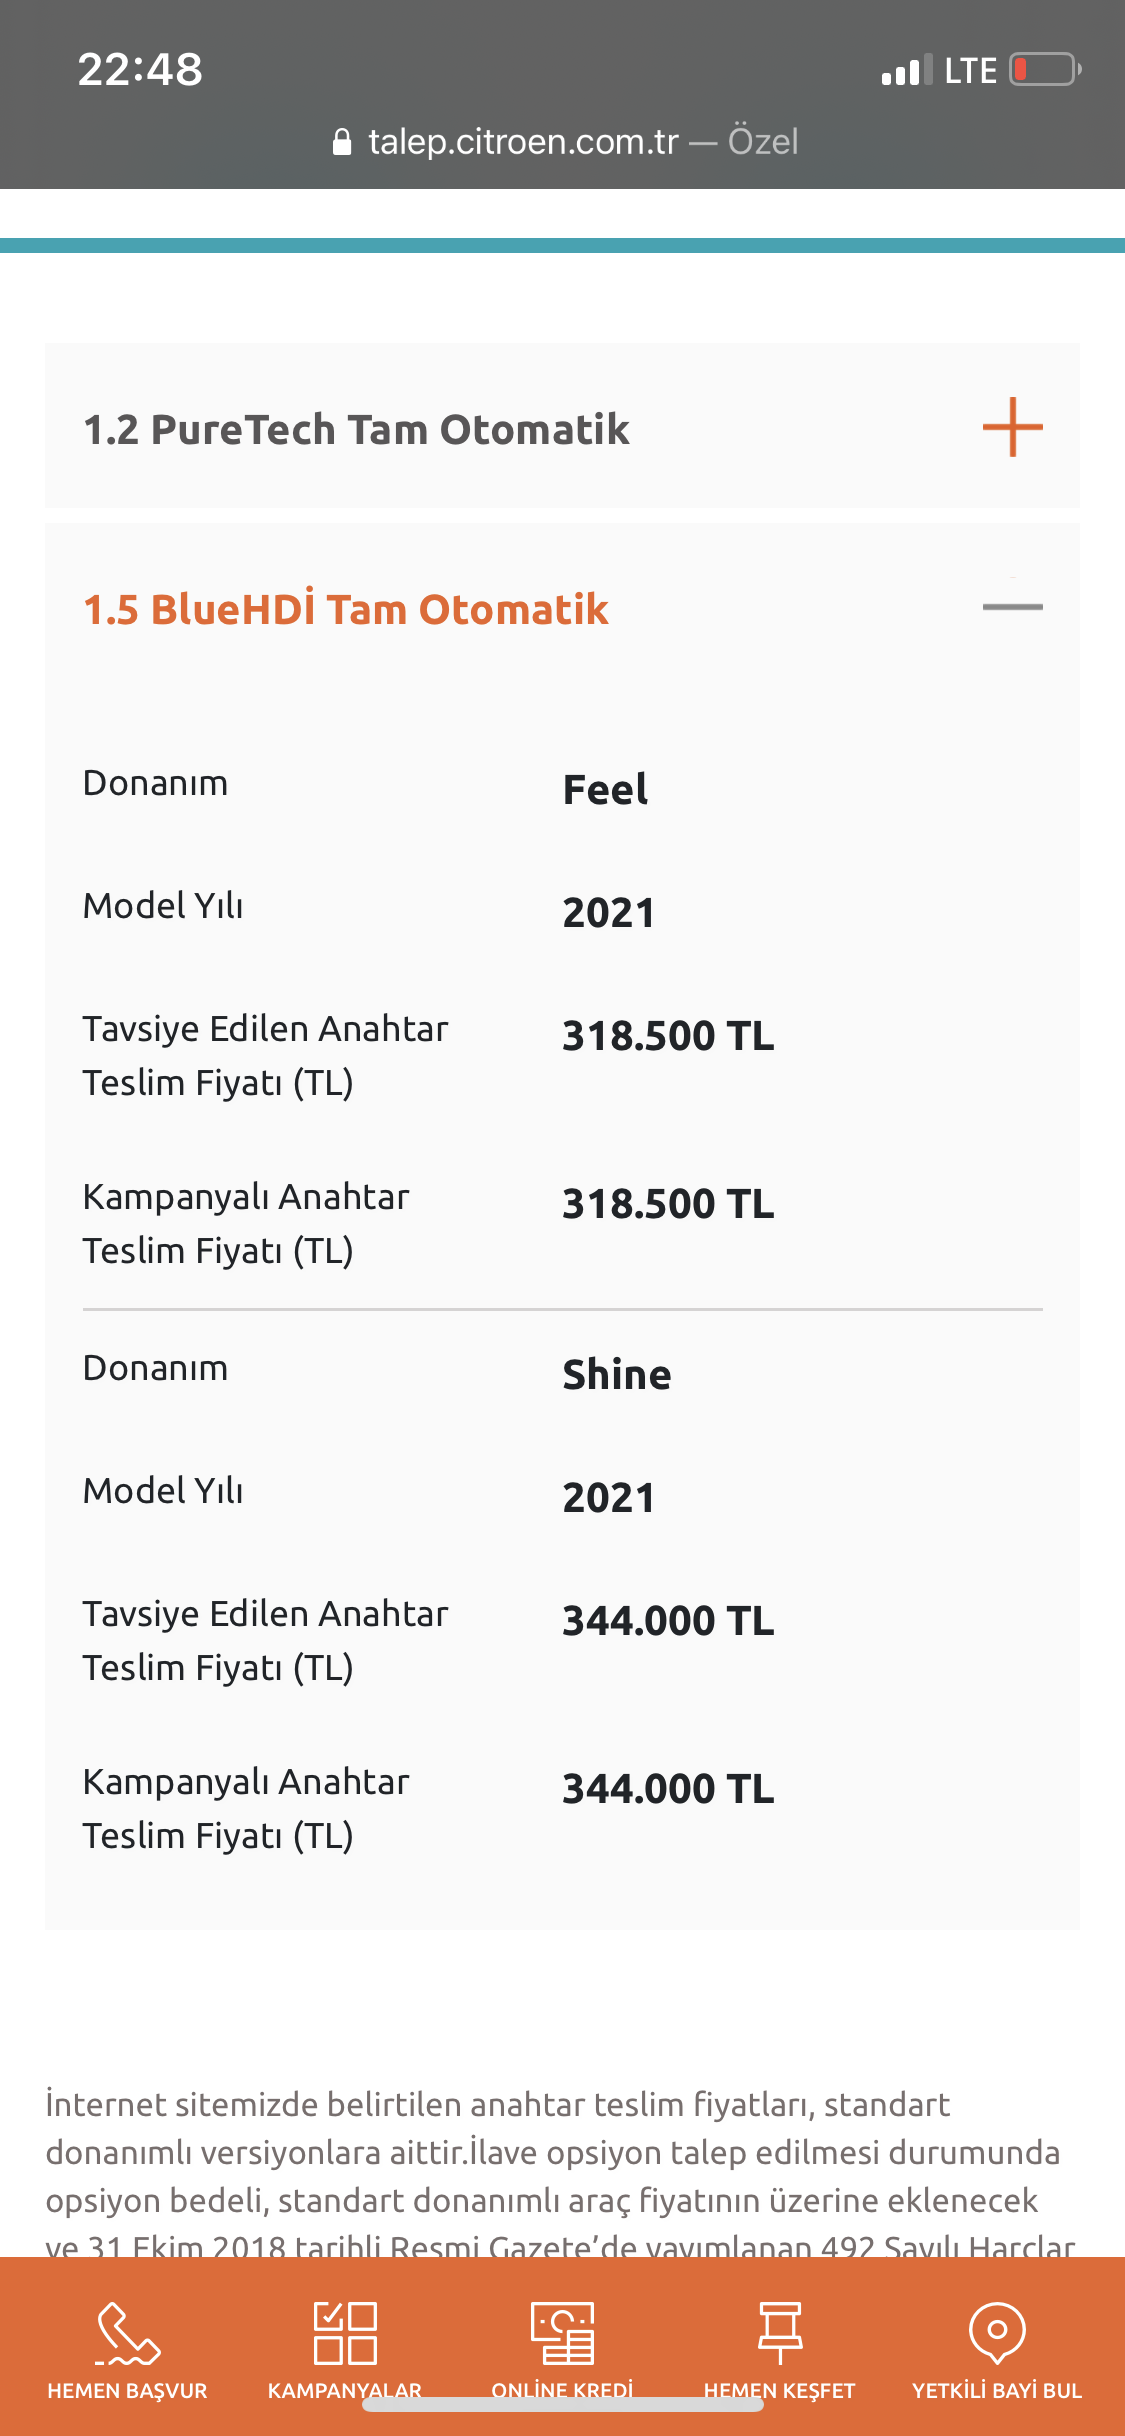Tap the cellular signal bars icon

click(x=906, y=70)
